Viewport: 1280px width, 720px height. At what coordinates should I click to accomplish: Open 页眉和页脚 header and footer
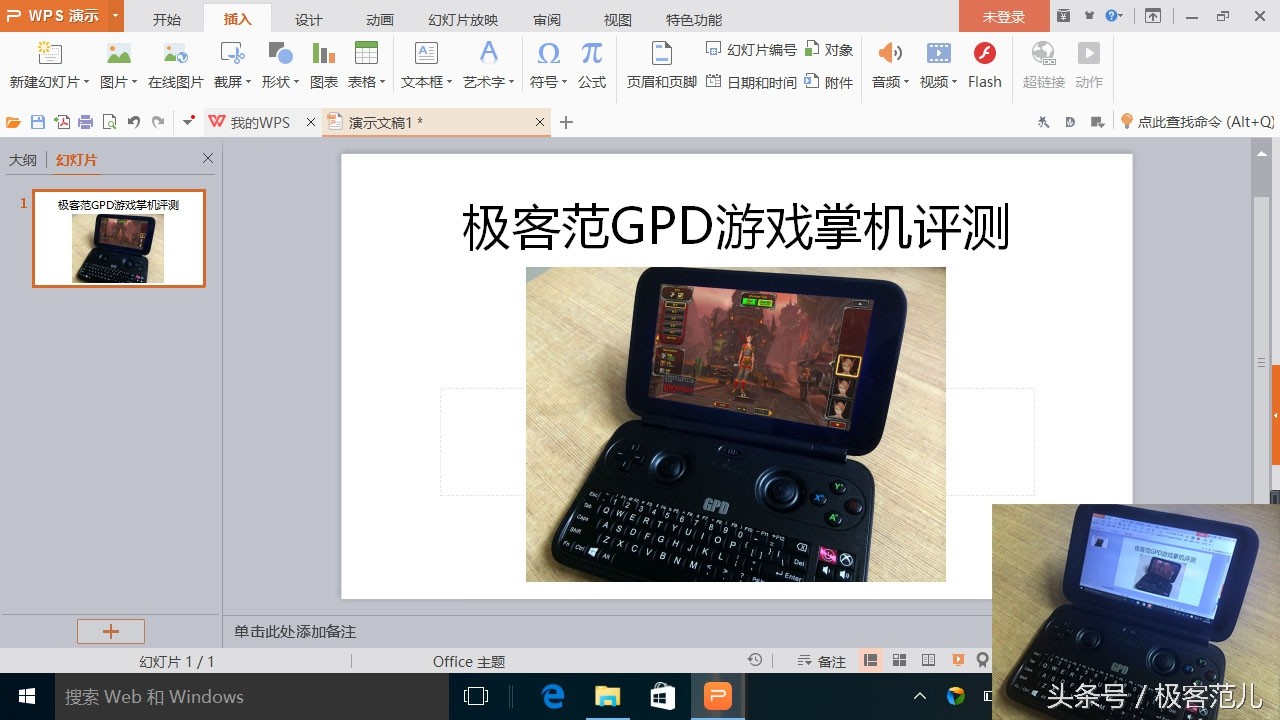click(661, 65)
